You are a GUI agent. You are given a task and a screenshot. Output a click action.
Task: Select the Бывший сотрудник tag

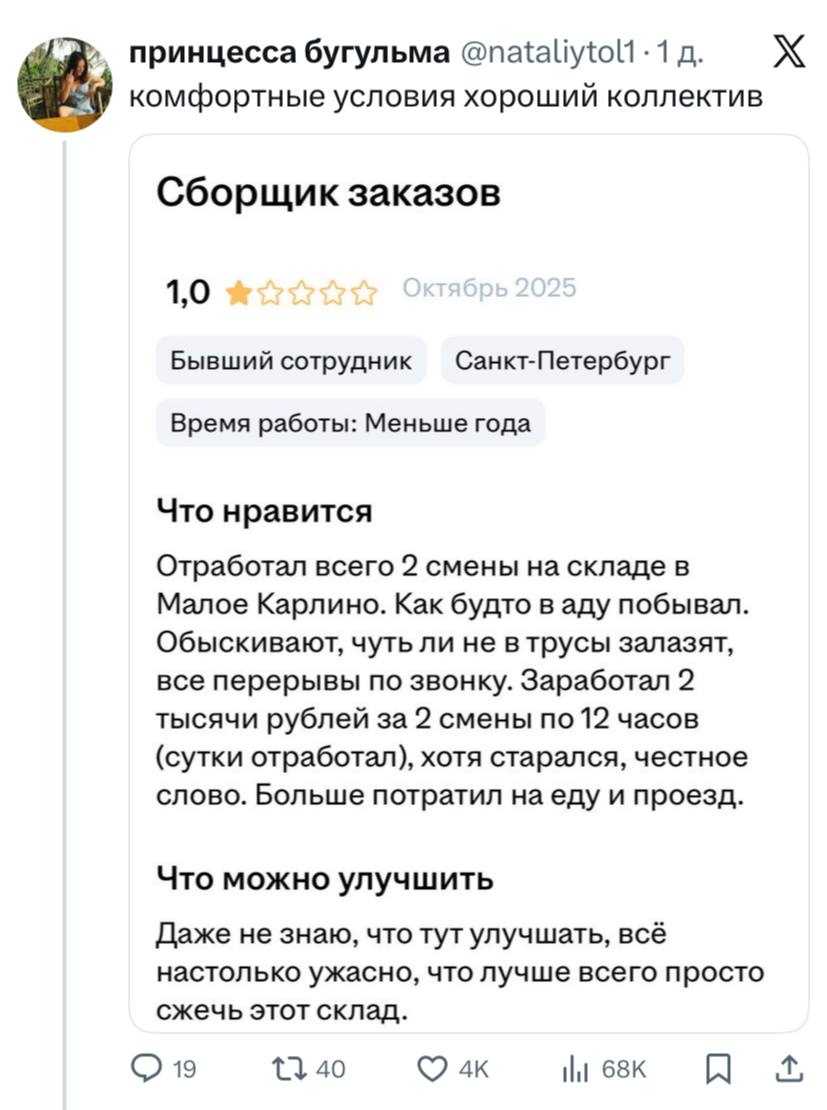(x=291, y=361)
